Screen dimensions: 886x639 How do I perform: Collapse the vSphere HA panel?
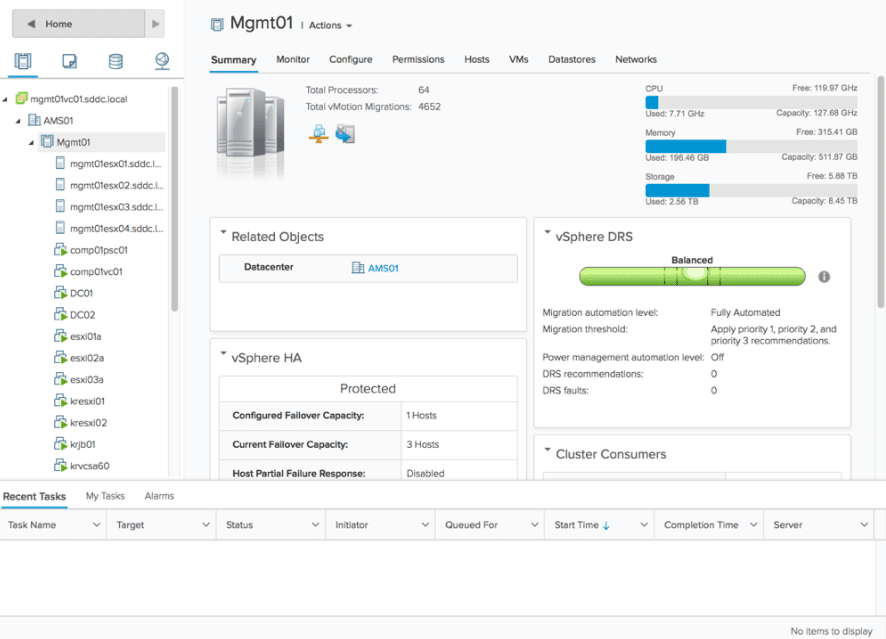(223, 353)
